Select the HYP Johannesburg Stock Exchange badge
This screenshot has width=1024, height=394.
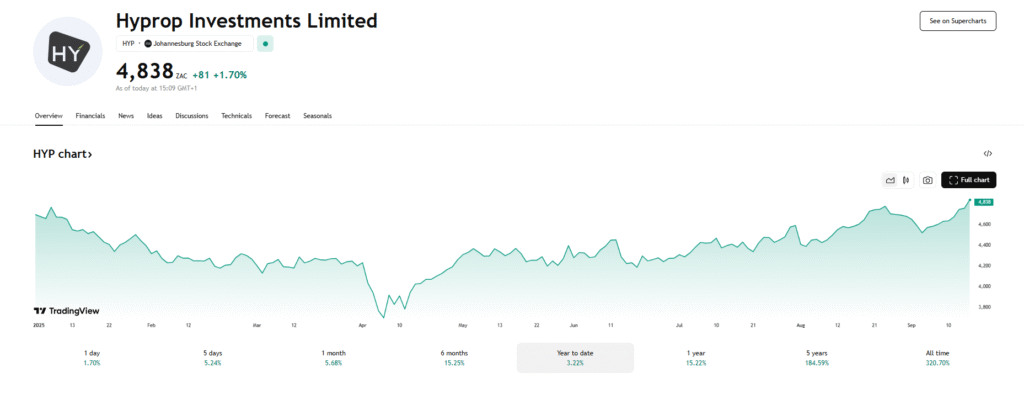point(185,44)
